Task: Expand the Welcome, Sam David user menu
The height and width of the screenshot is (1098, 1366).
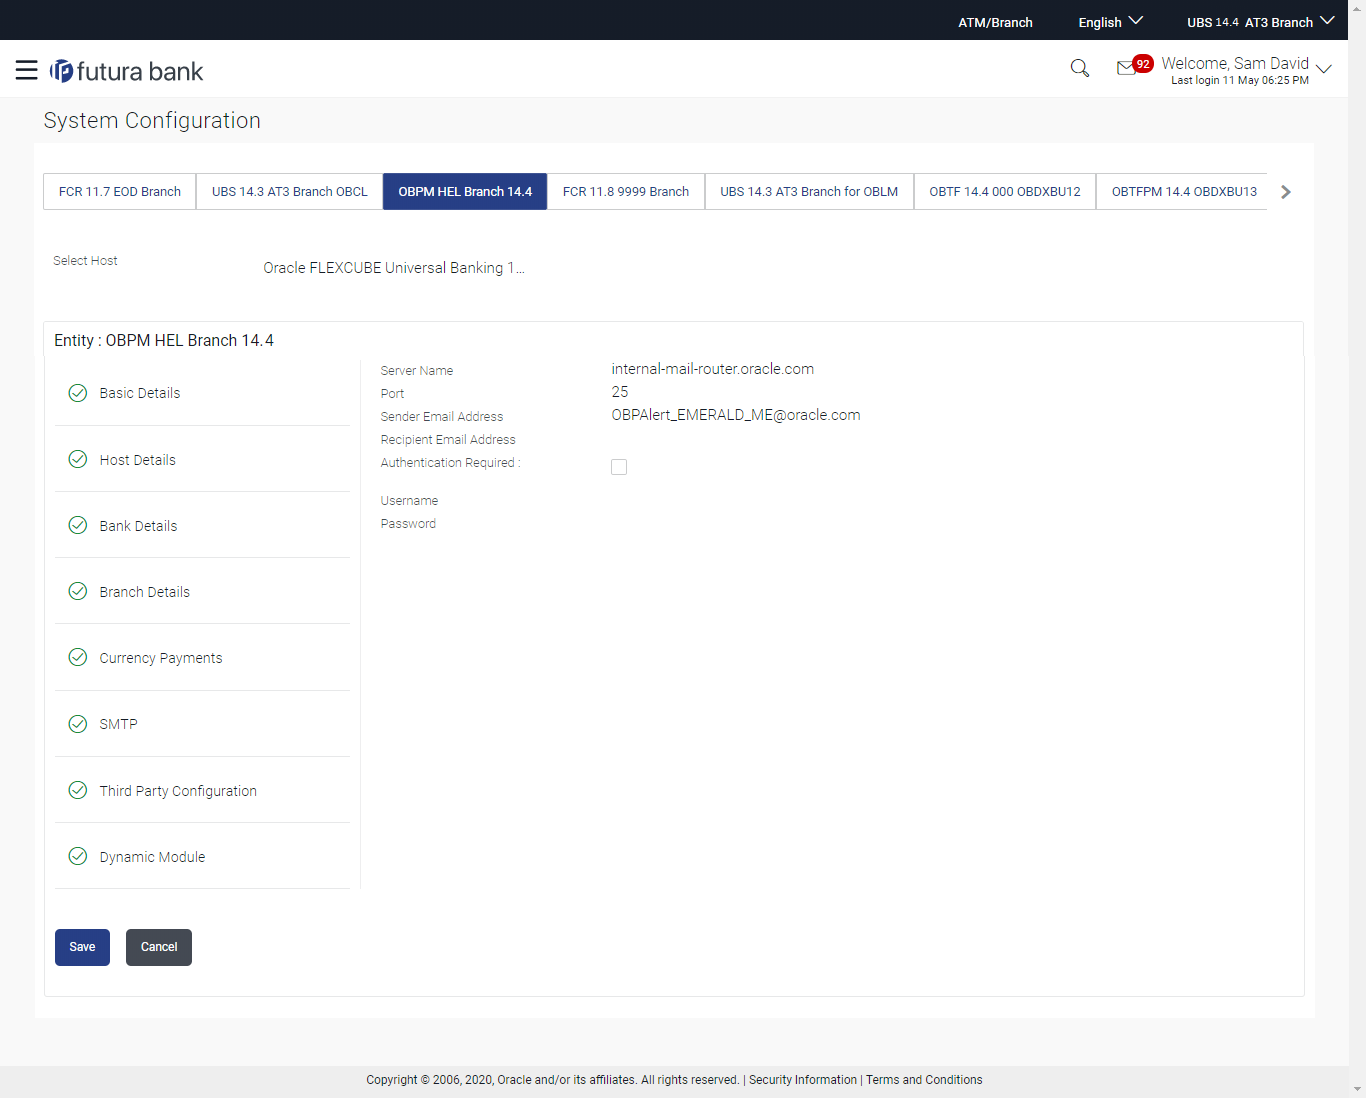Action: point(1246,69)
